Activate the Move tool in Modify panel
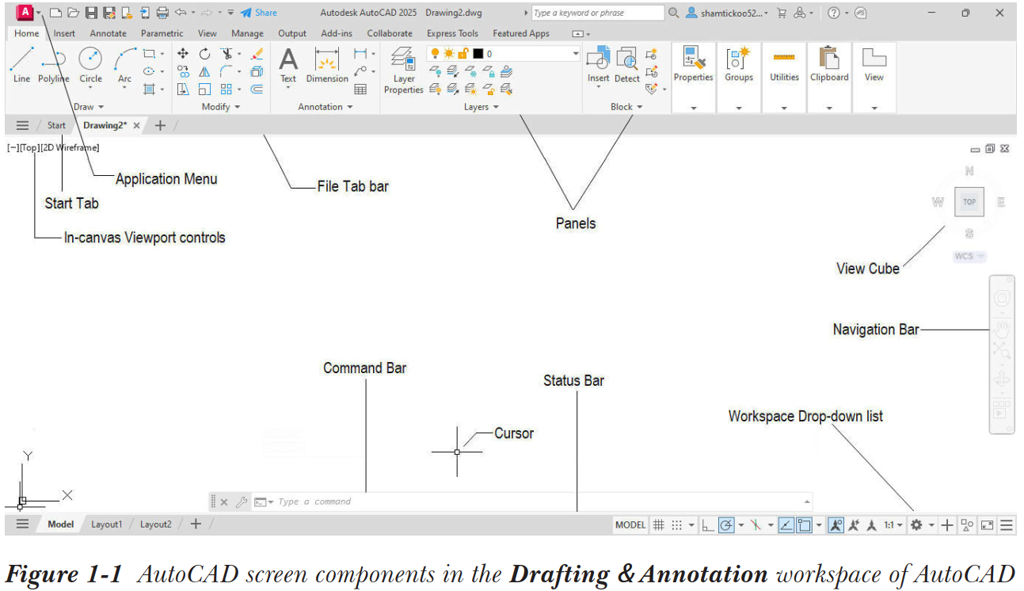 [x=183, y=54]
